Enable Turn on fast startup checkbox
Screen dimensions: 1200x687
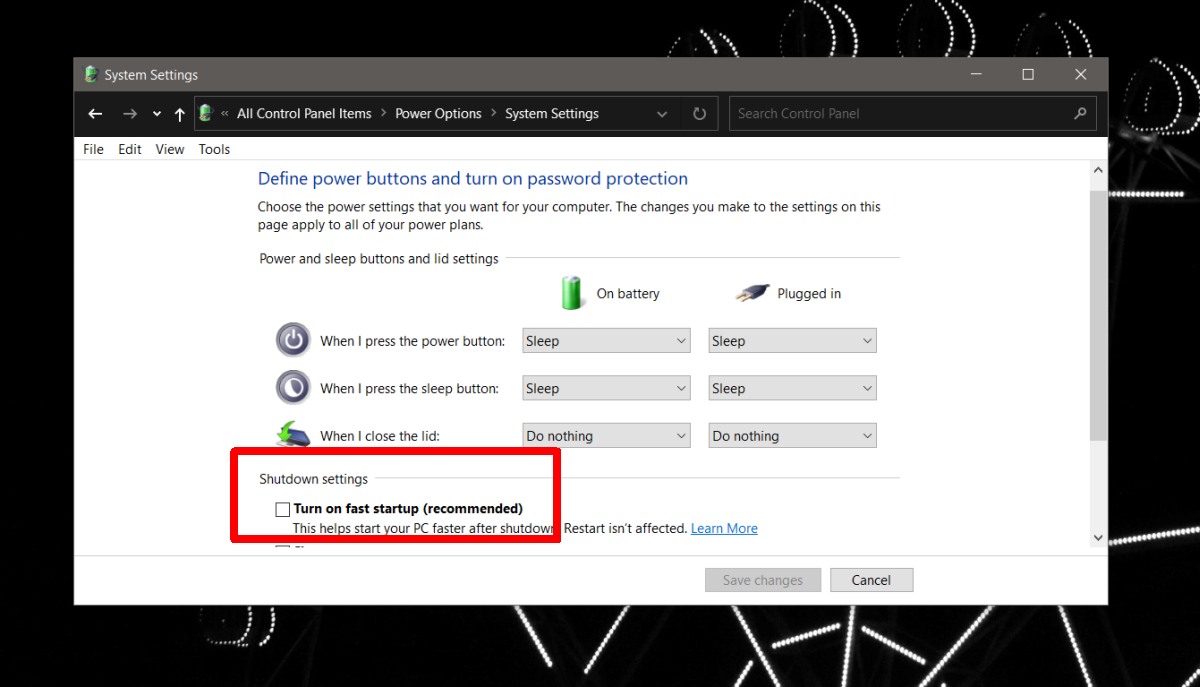[x=282, y=509]
